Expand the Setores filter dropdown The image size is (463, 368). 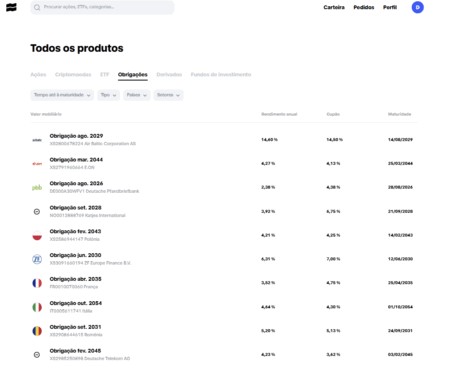click(x=168, y=95)
